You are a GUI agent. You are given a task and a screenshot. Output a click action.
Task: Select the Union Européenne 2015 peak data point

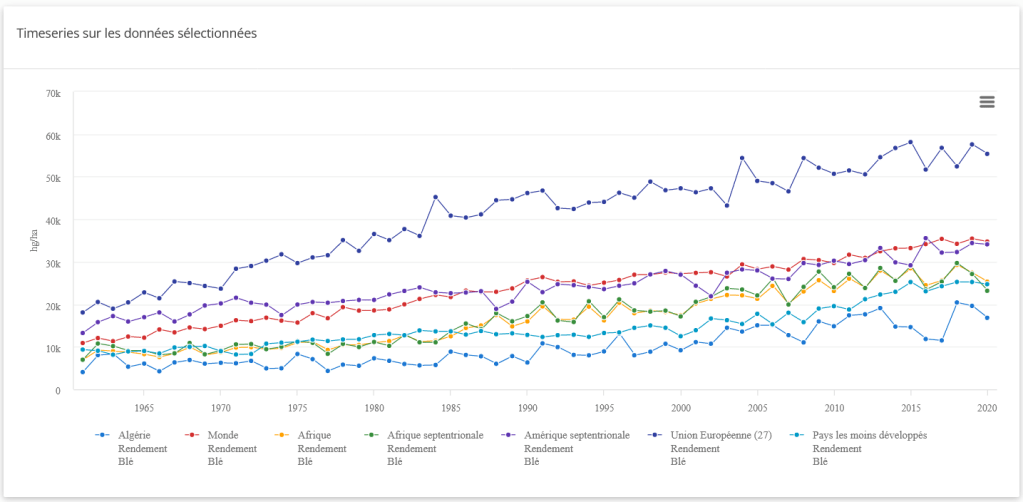pyautogui.click(x=910, y=142)
